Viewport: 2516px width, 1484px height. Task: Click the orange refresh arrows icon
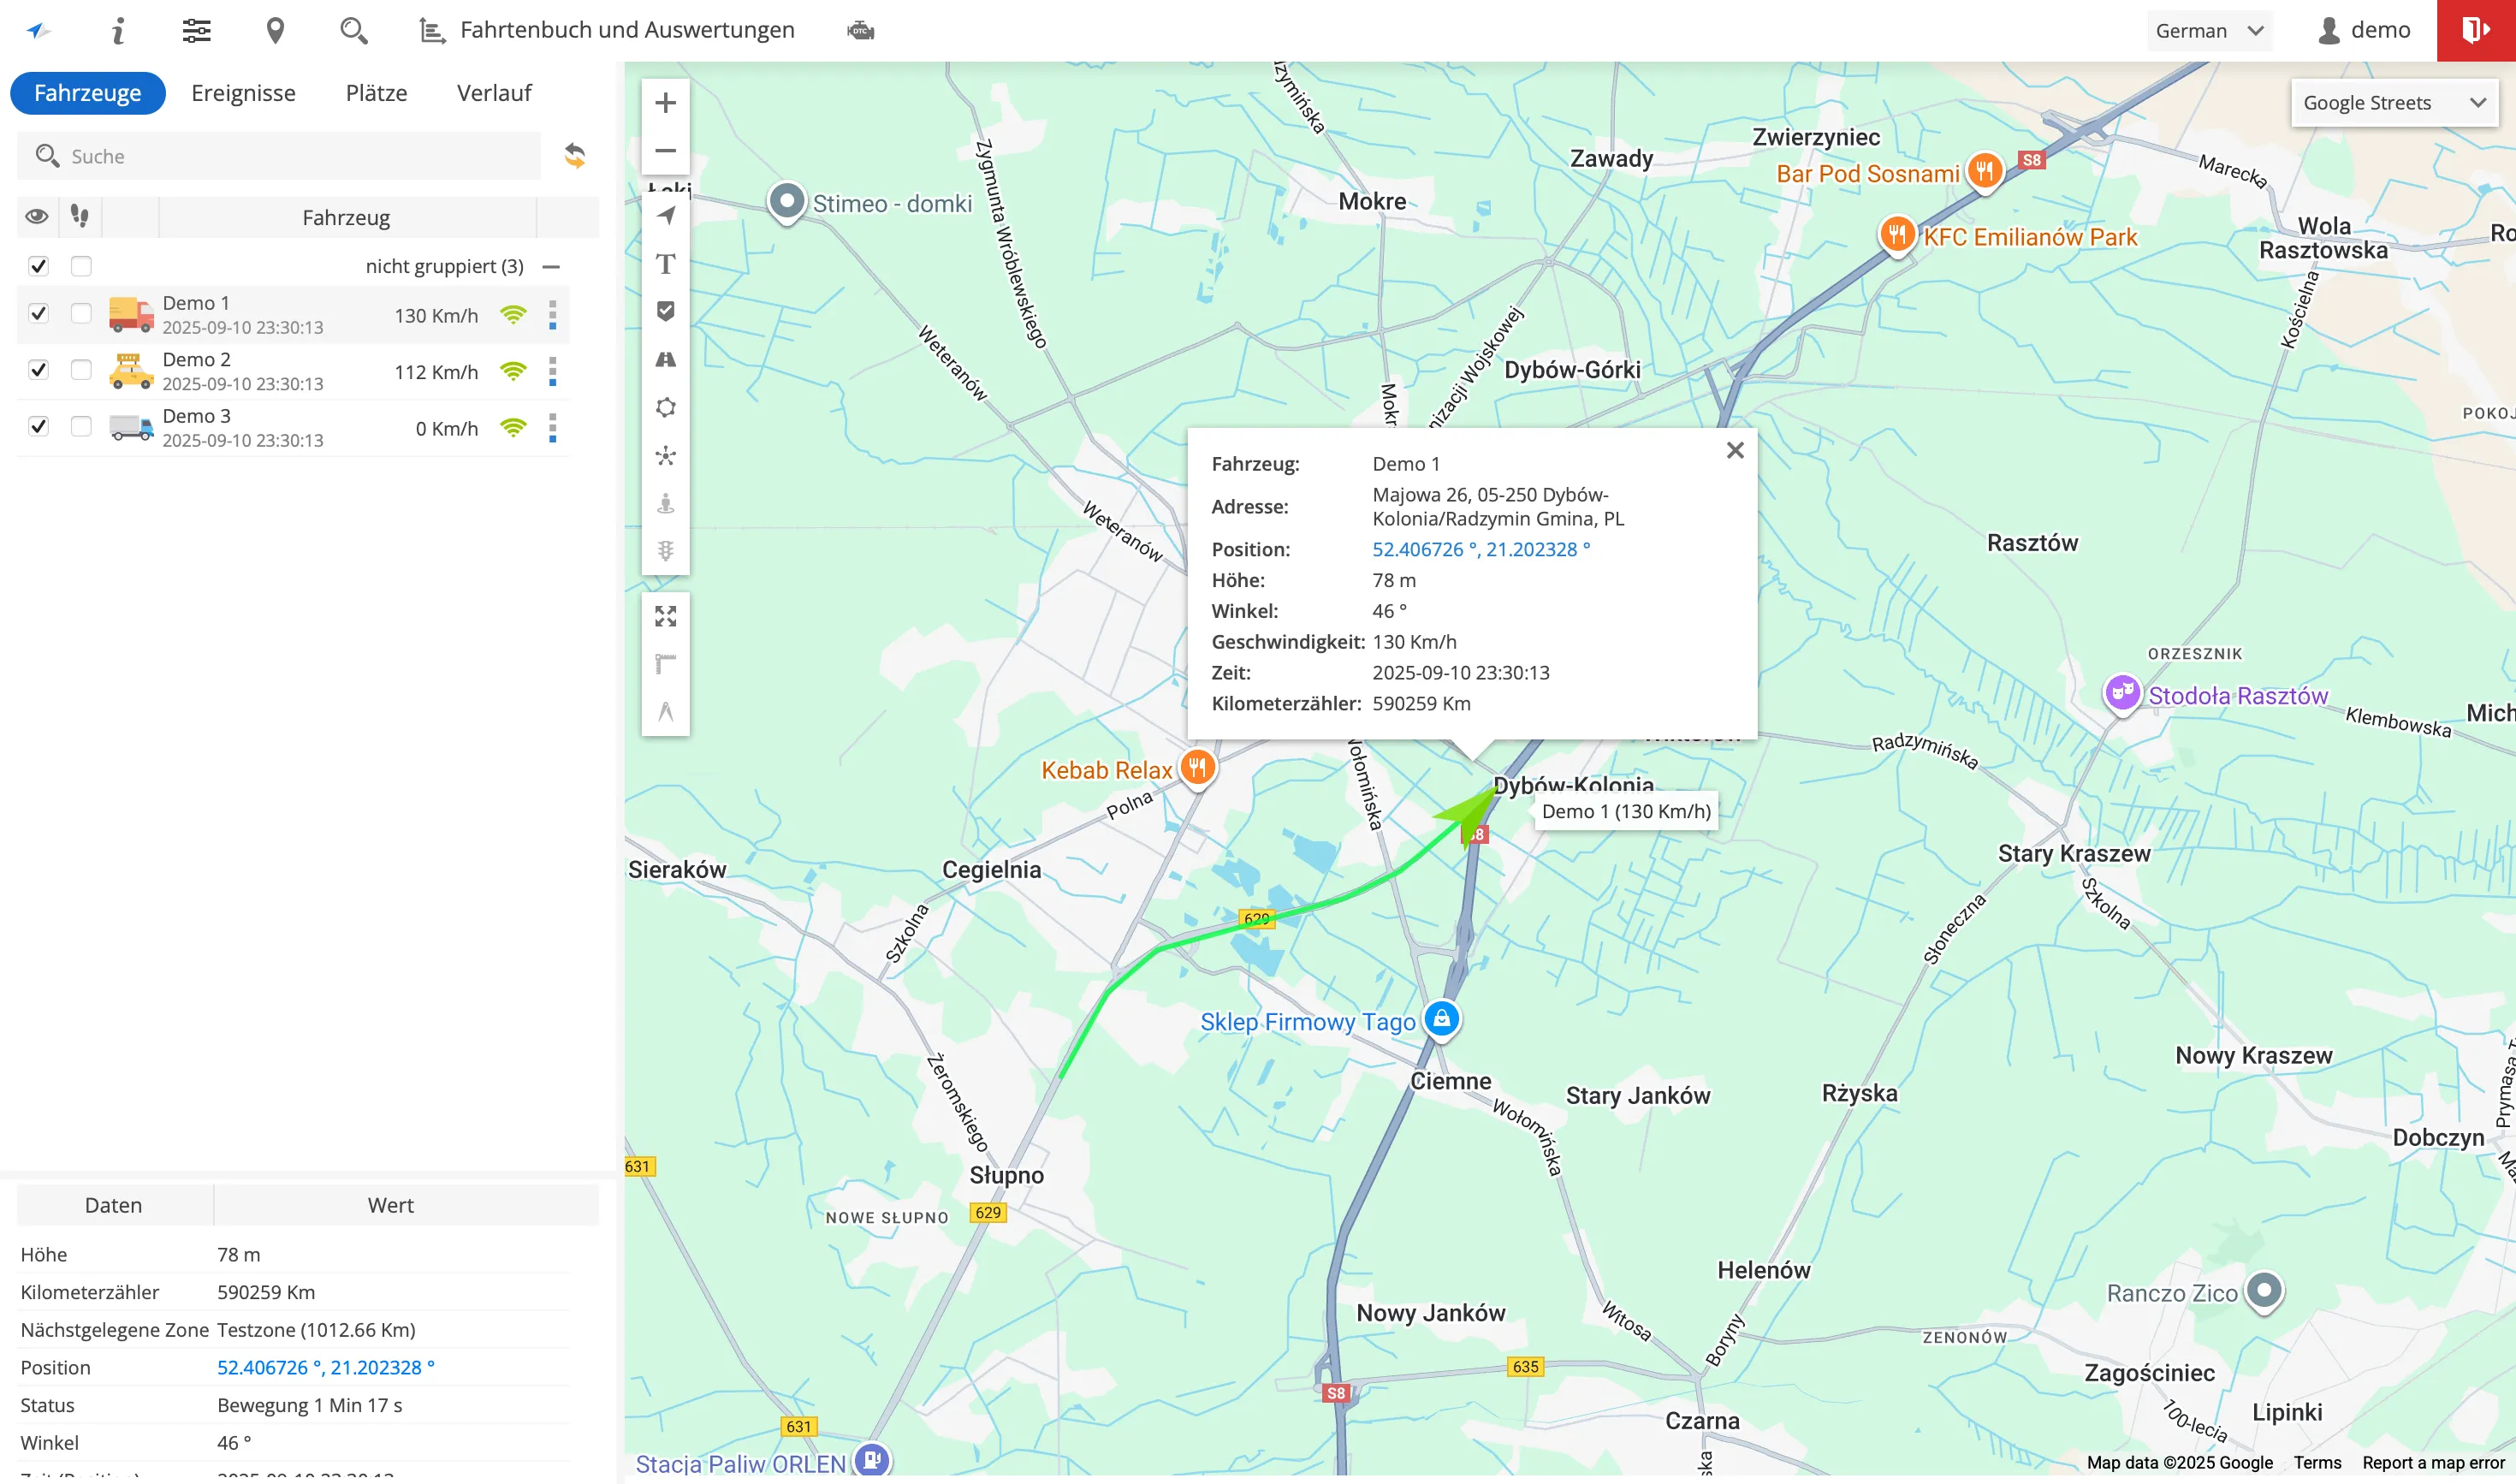tap(575, 156)
